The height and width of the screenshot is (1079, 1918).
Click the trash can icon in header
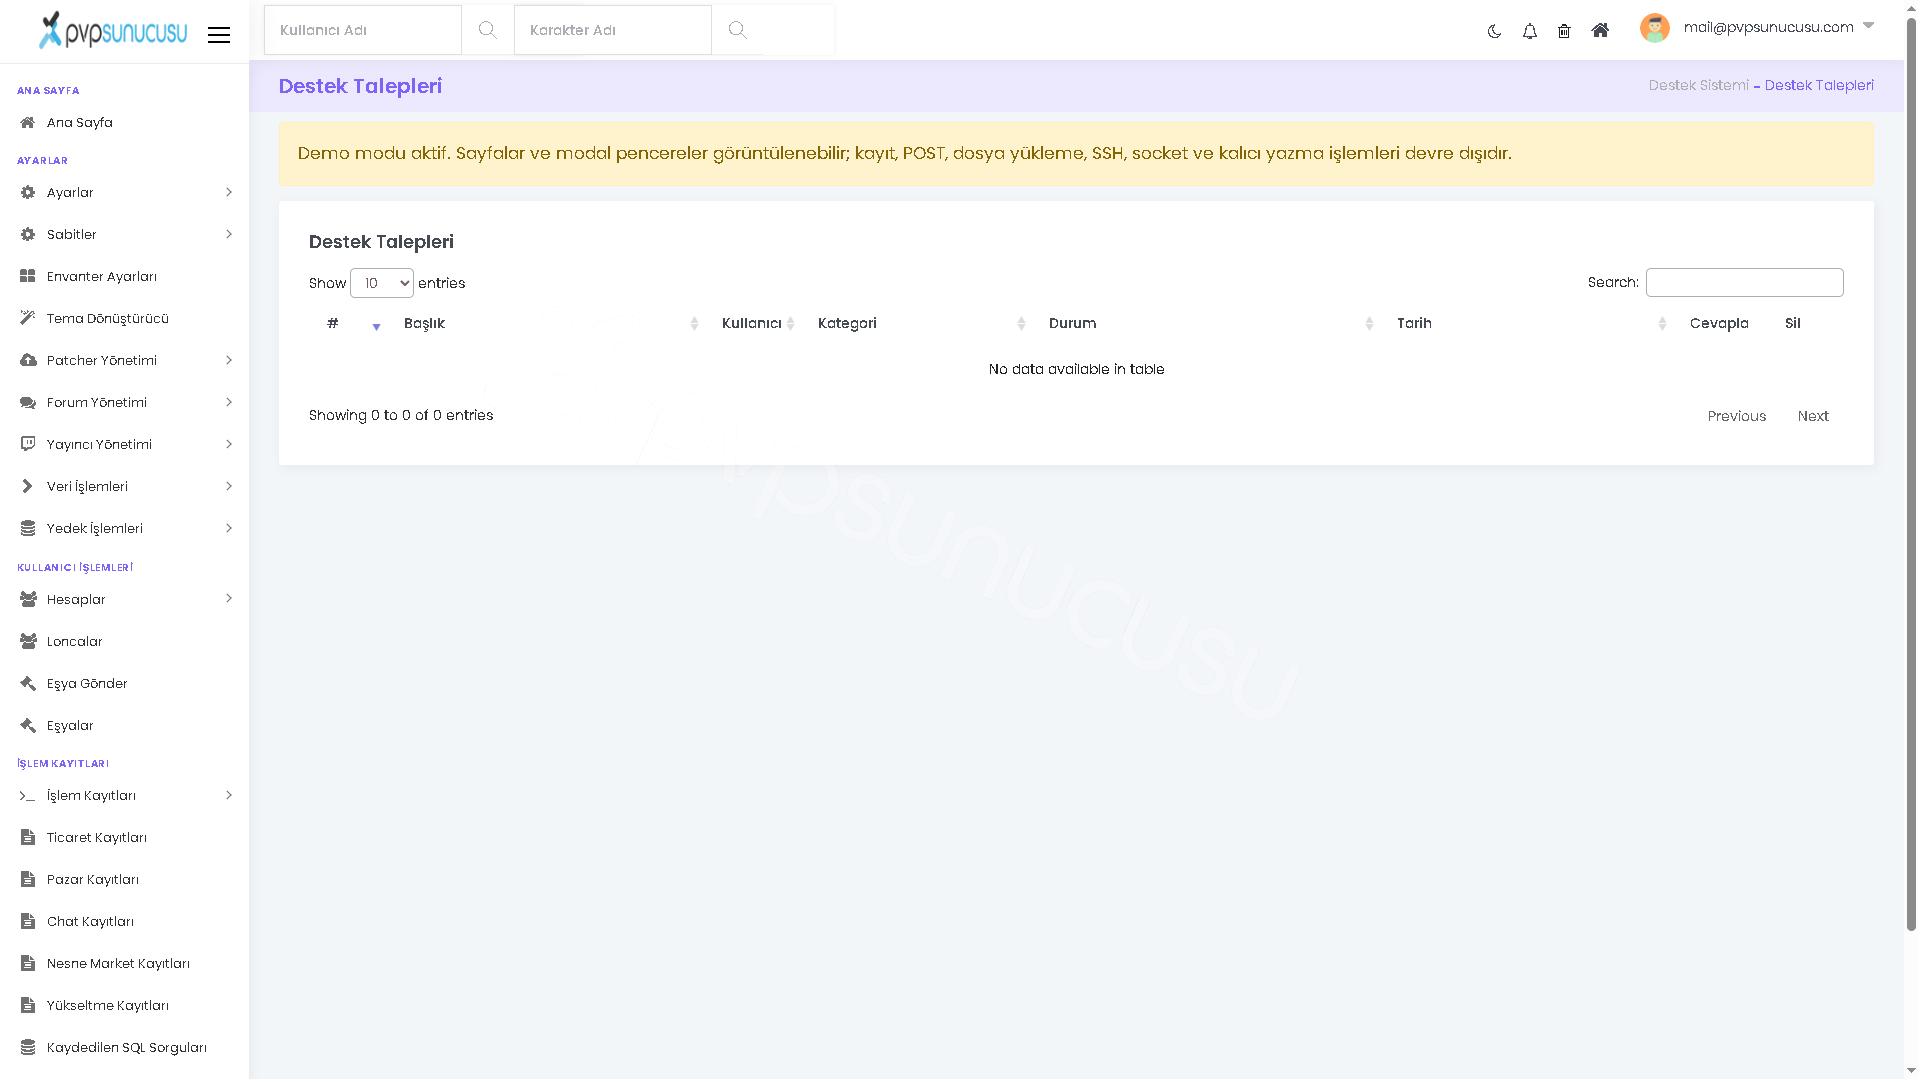(x=1564, y=31)
